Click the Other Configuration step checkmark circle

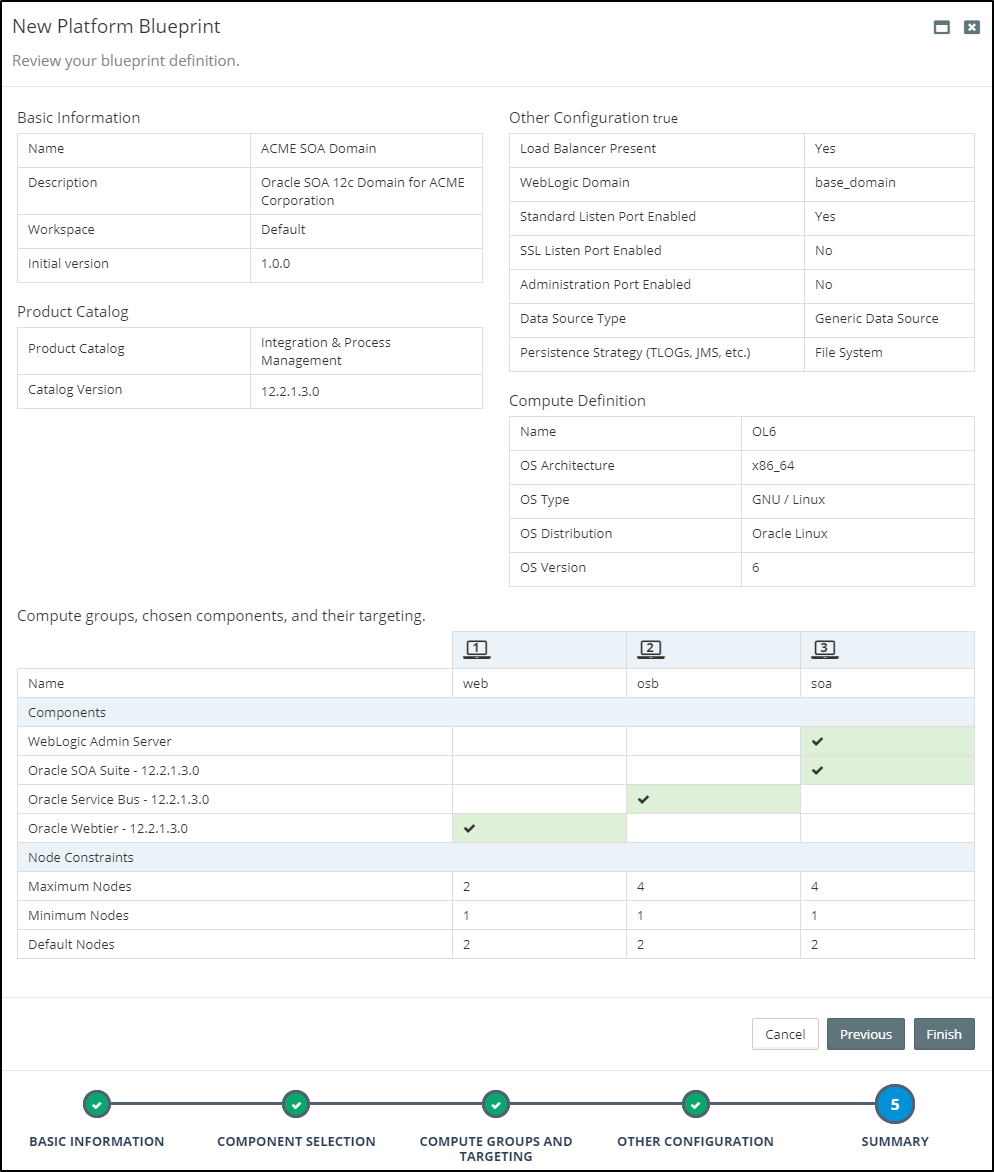[695, 1104]
